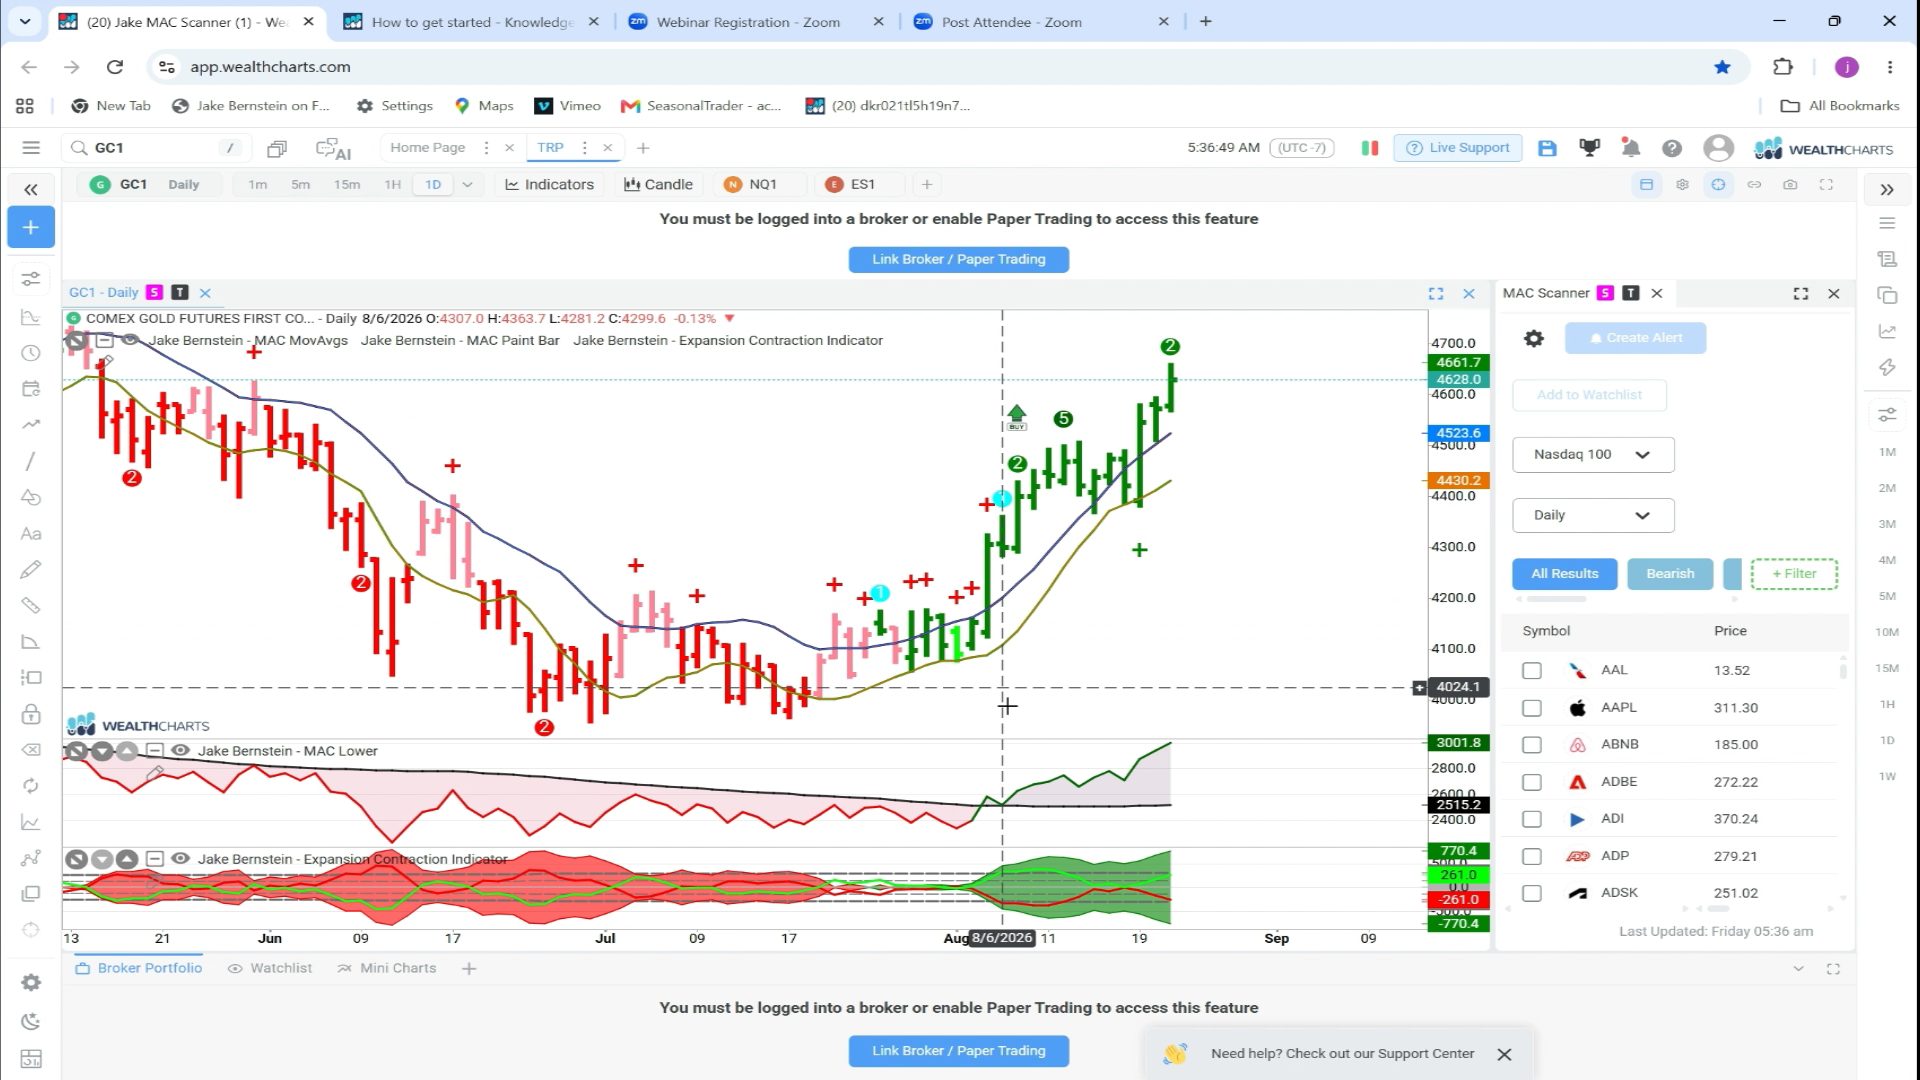
Task: Open the help question mark icon
Action: pyautogui.click(x=1672, y=148)
